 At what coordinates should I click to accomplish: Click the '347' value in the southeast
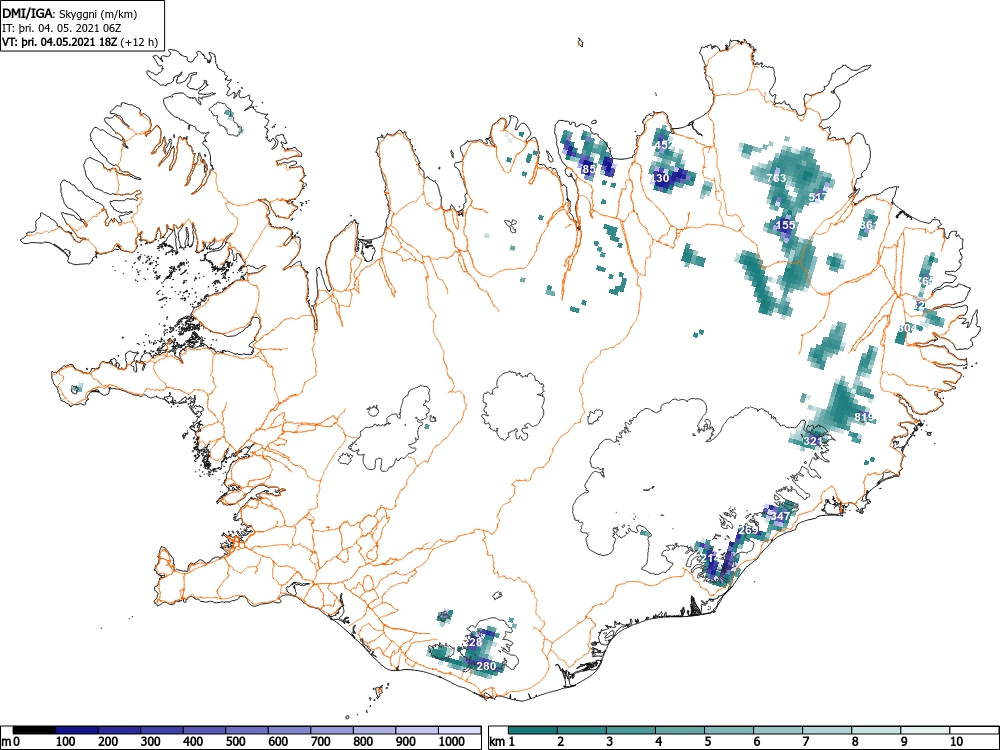tap(781, 515)
